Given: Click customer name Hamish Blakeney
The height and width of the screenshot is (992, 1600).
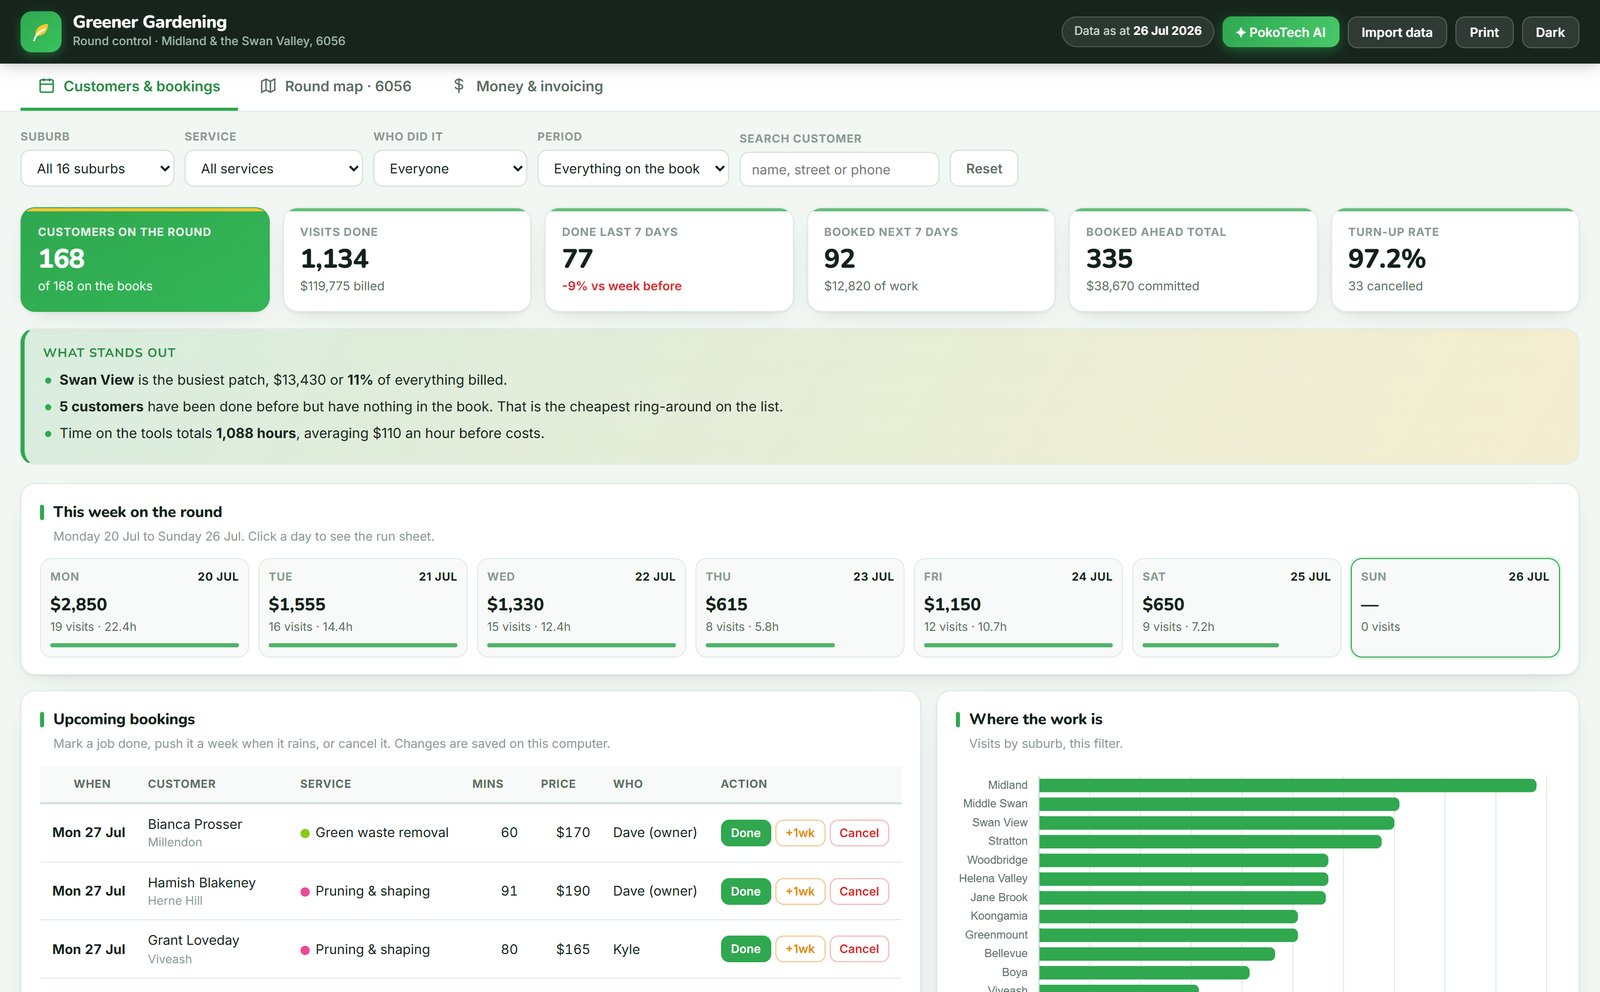Looking at the screenshot, I should coord(202,883).
